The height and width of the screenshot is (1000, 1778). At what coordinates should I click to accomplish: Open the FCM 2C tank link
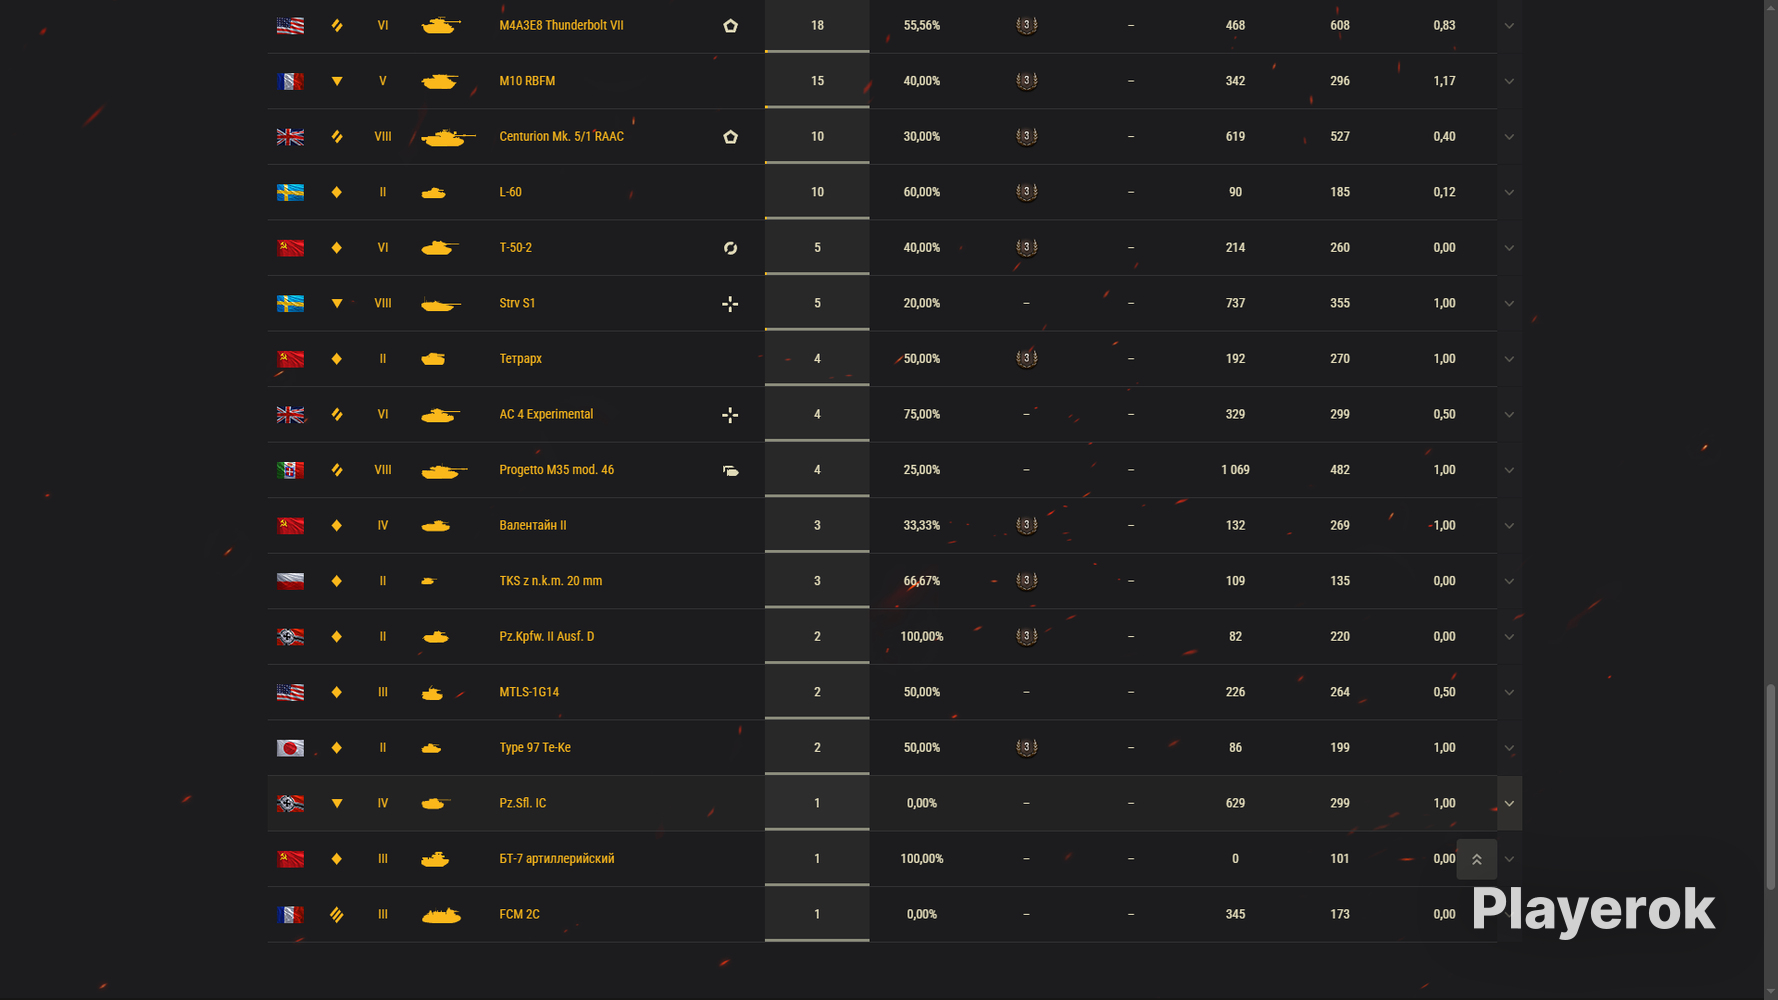tap(519, 914)
